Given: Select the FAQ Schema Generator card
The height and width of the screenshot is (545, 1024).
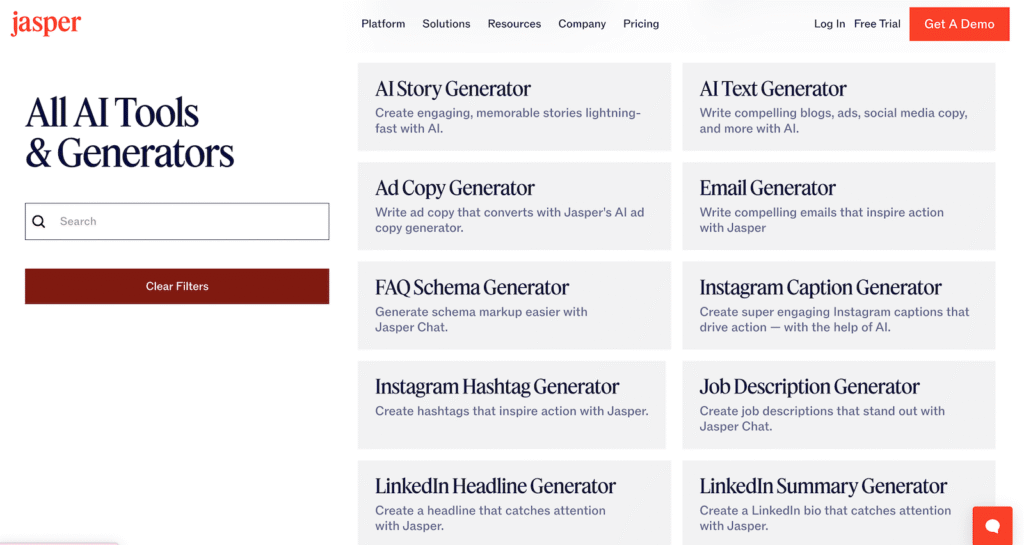Looking at the screenshot, I should (x=514, y=305).
